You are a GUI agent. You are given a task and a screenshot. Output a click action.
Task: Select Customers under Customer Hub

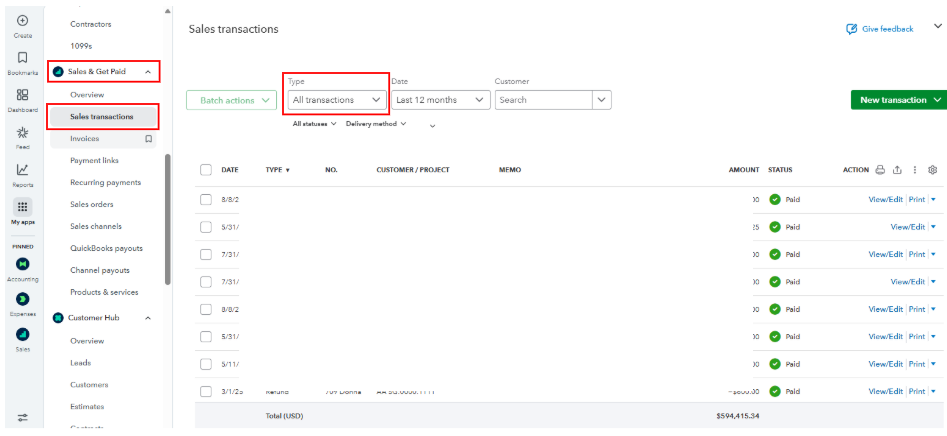[89, 385]
